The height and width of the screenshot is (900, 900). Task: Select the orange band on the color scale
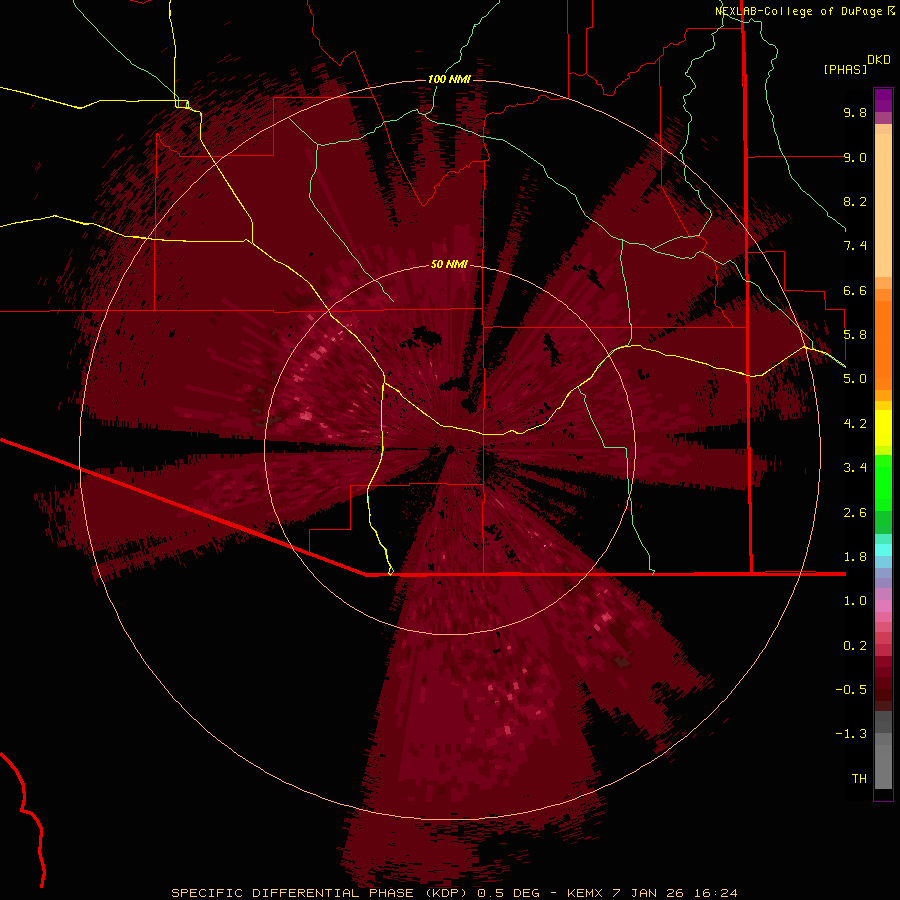pos(883,345)
